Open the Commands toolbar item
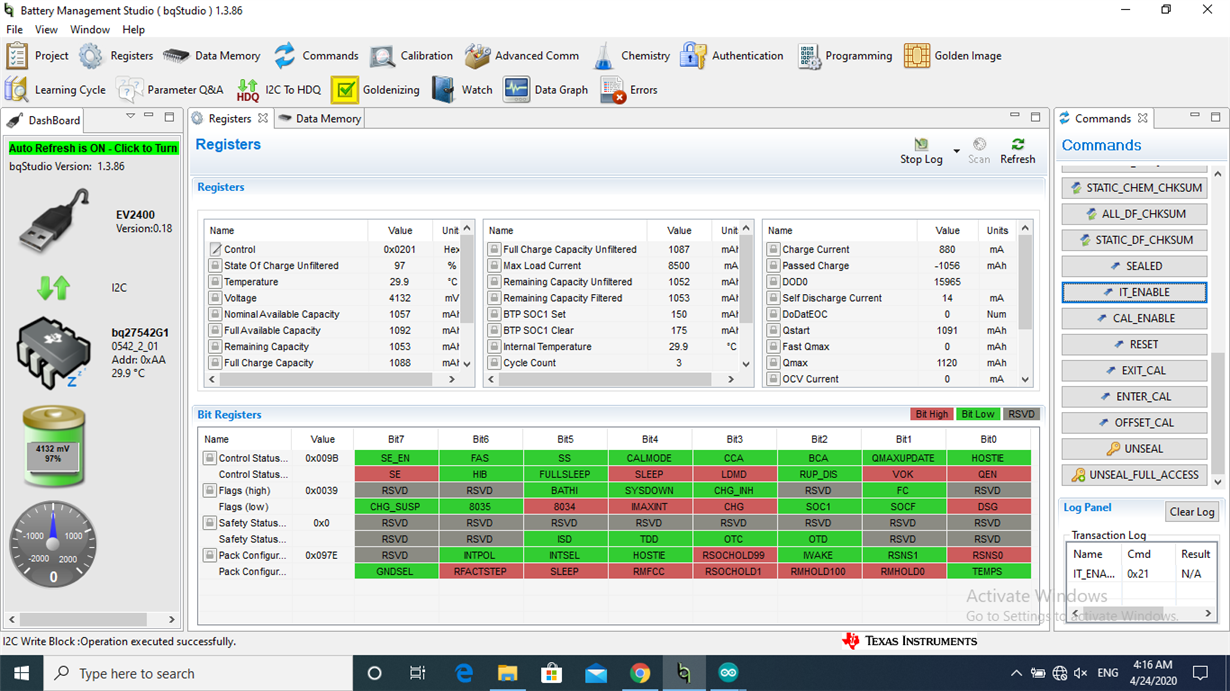This screenshot has width=1230, height=691. click(315, 56)
